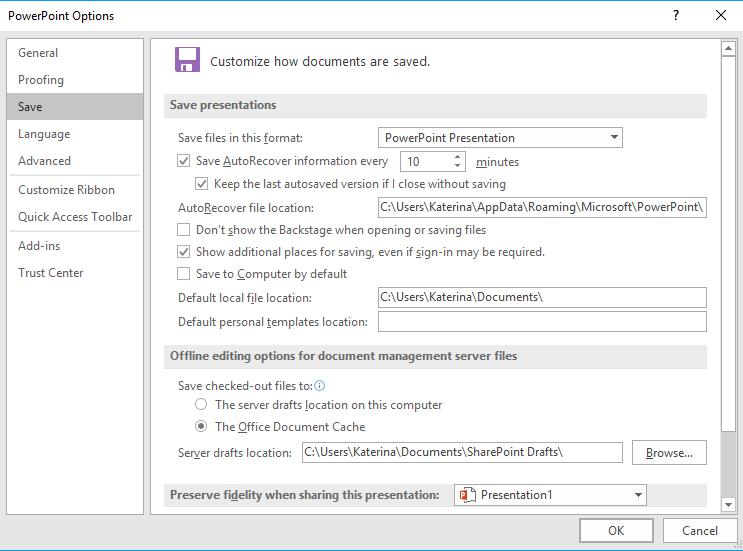Decrease AutoRecover minutes with down arrow
Viewport: 743px width, 551px height.
[457, 166]
